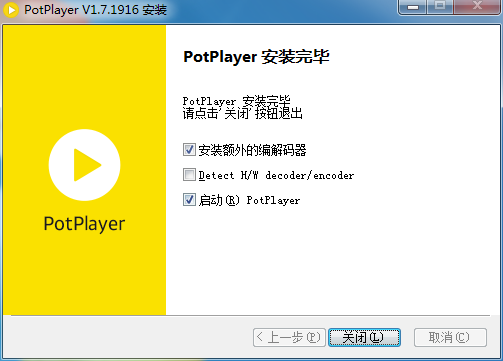Click the 关闭(L) button
The height and width of the screenshot is (361, 503).
coord(364,337)
